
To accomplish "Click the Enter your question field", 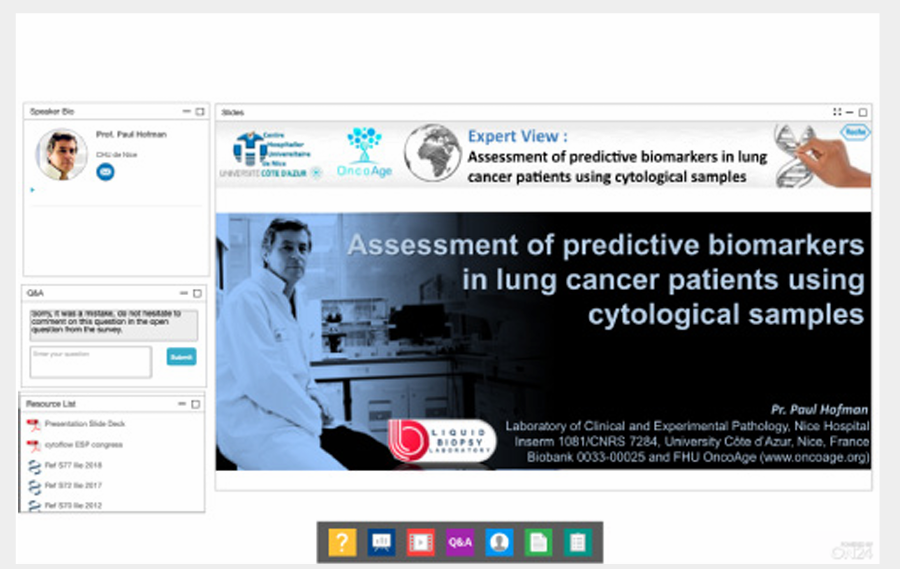I will (x=91, y=361).
